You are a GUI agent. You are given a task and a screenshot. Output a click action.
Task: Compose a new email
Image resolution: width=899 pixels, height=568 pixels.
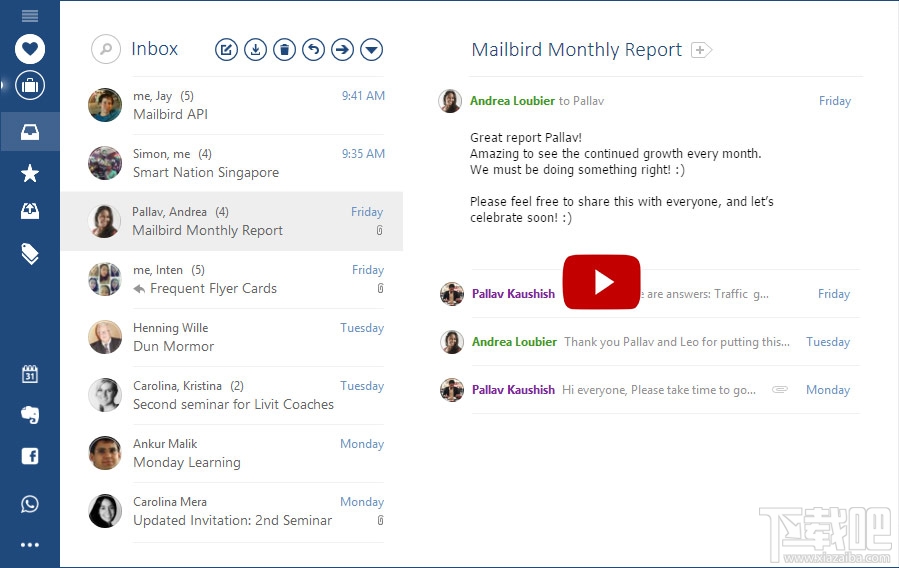pos(226,50)
